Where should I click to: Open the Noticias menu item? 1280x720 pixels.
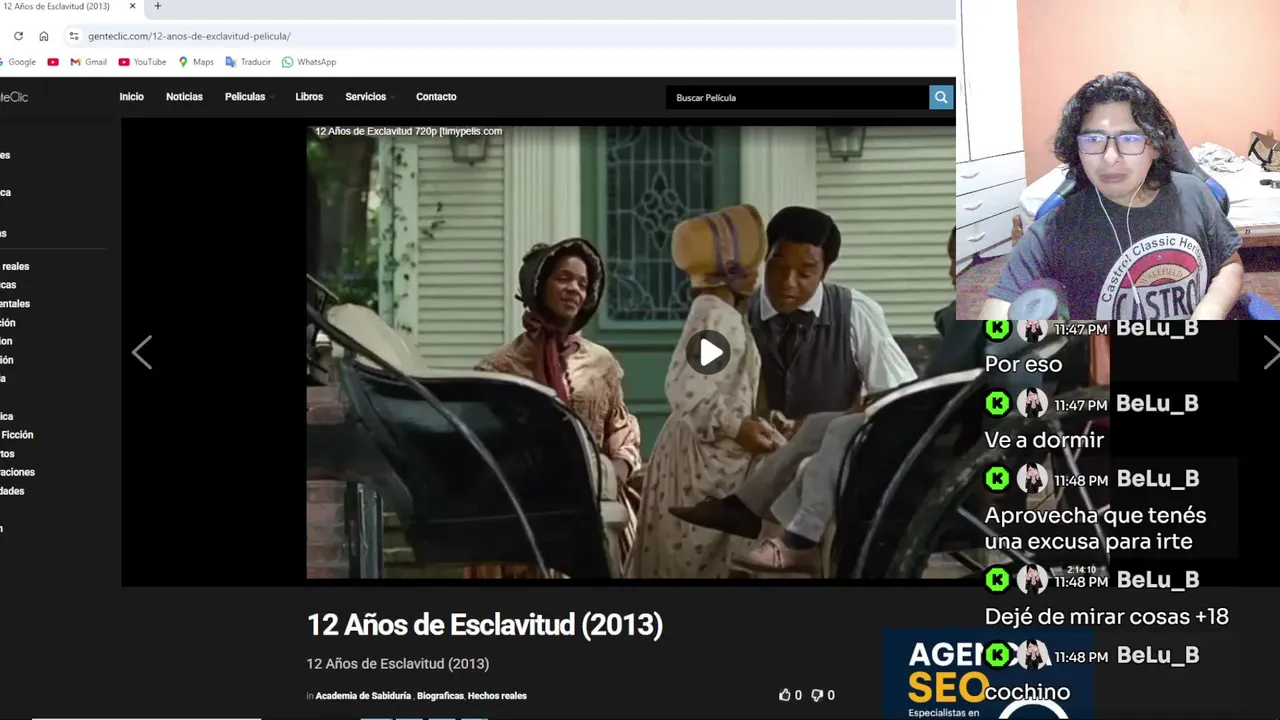184,97
